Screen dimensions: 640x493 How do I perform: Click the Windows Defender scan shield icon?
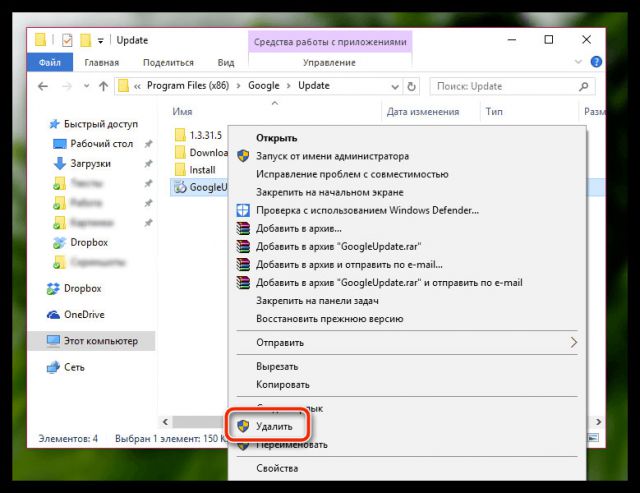tap(243, 211)
